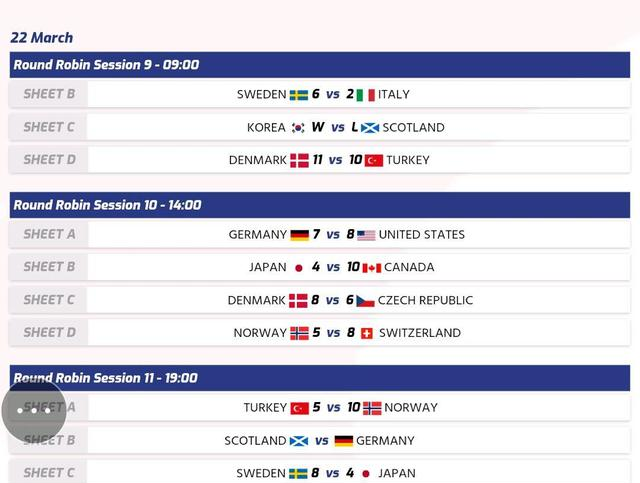Image resolution: width=640 pixels, height=483 pixels.
Task: Open the Round Robin Session 11 header
Action: coord(320,378)
